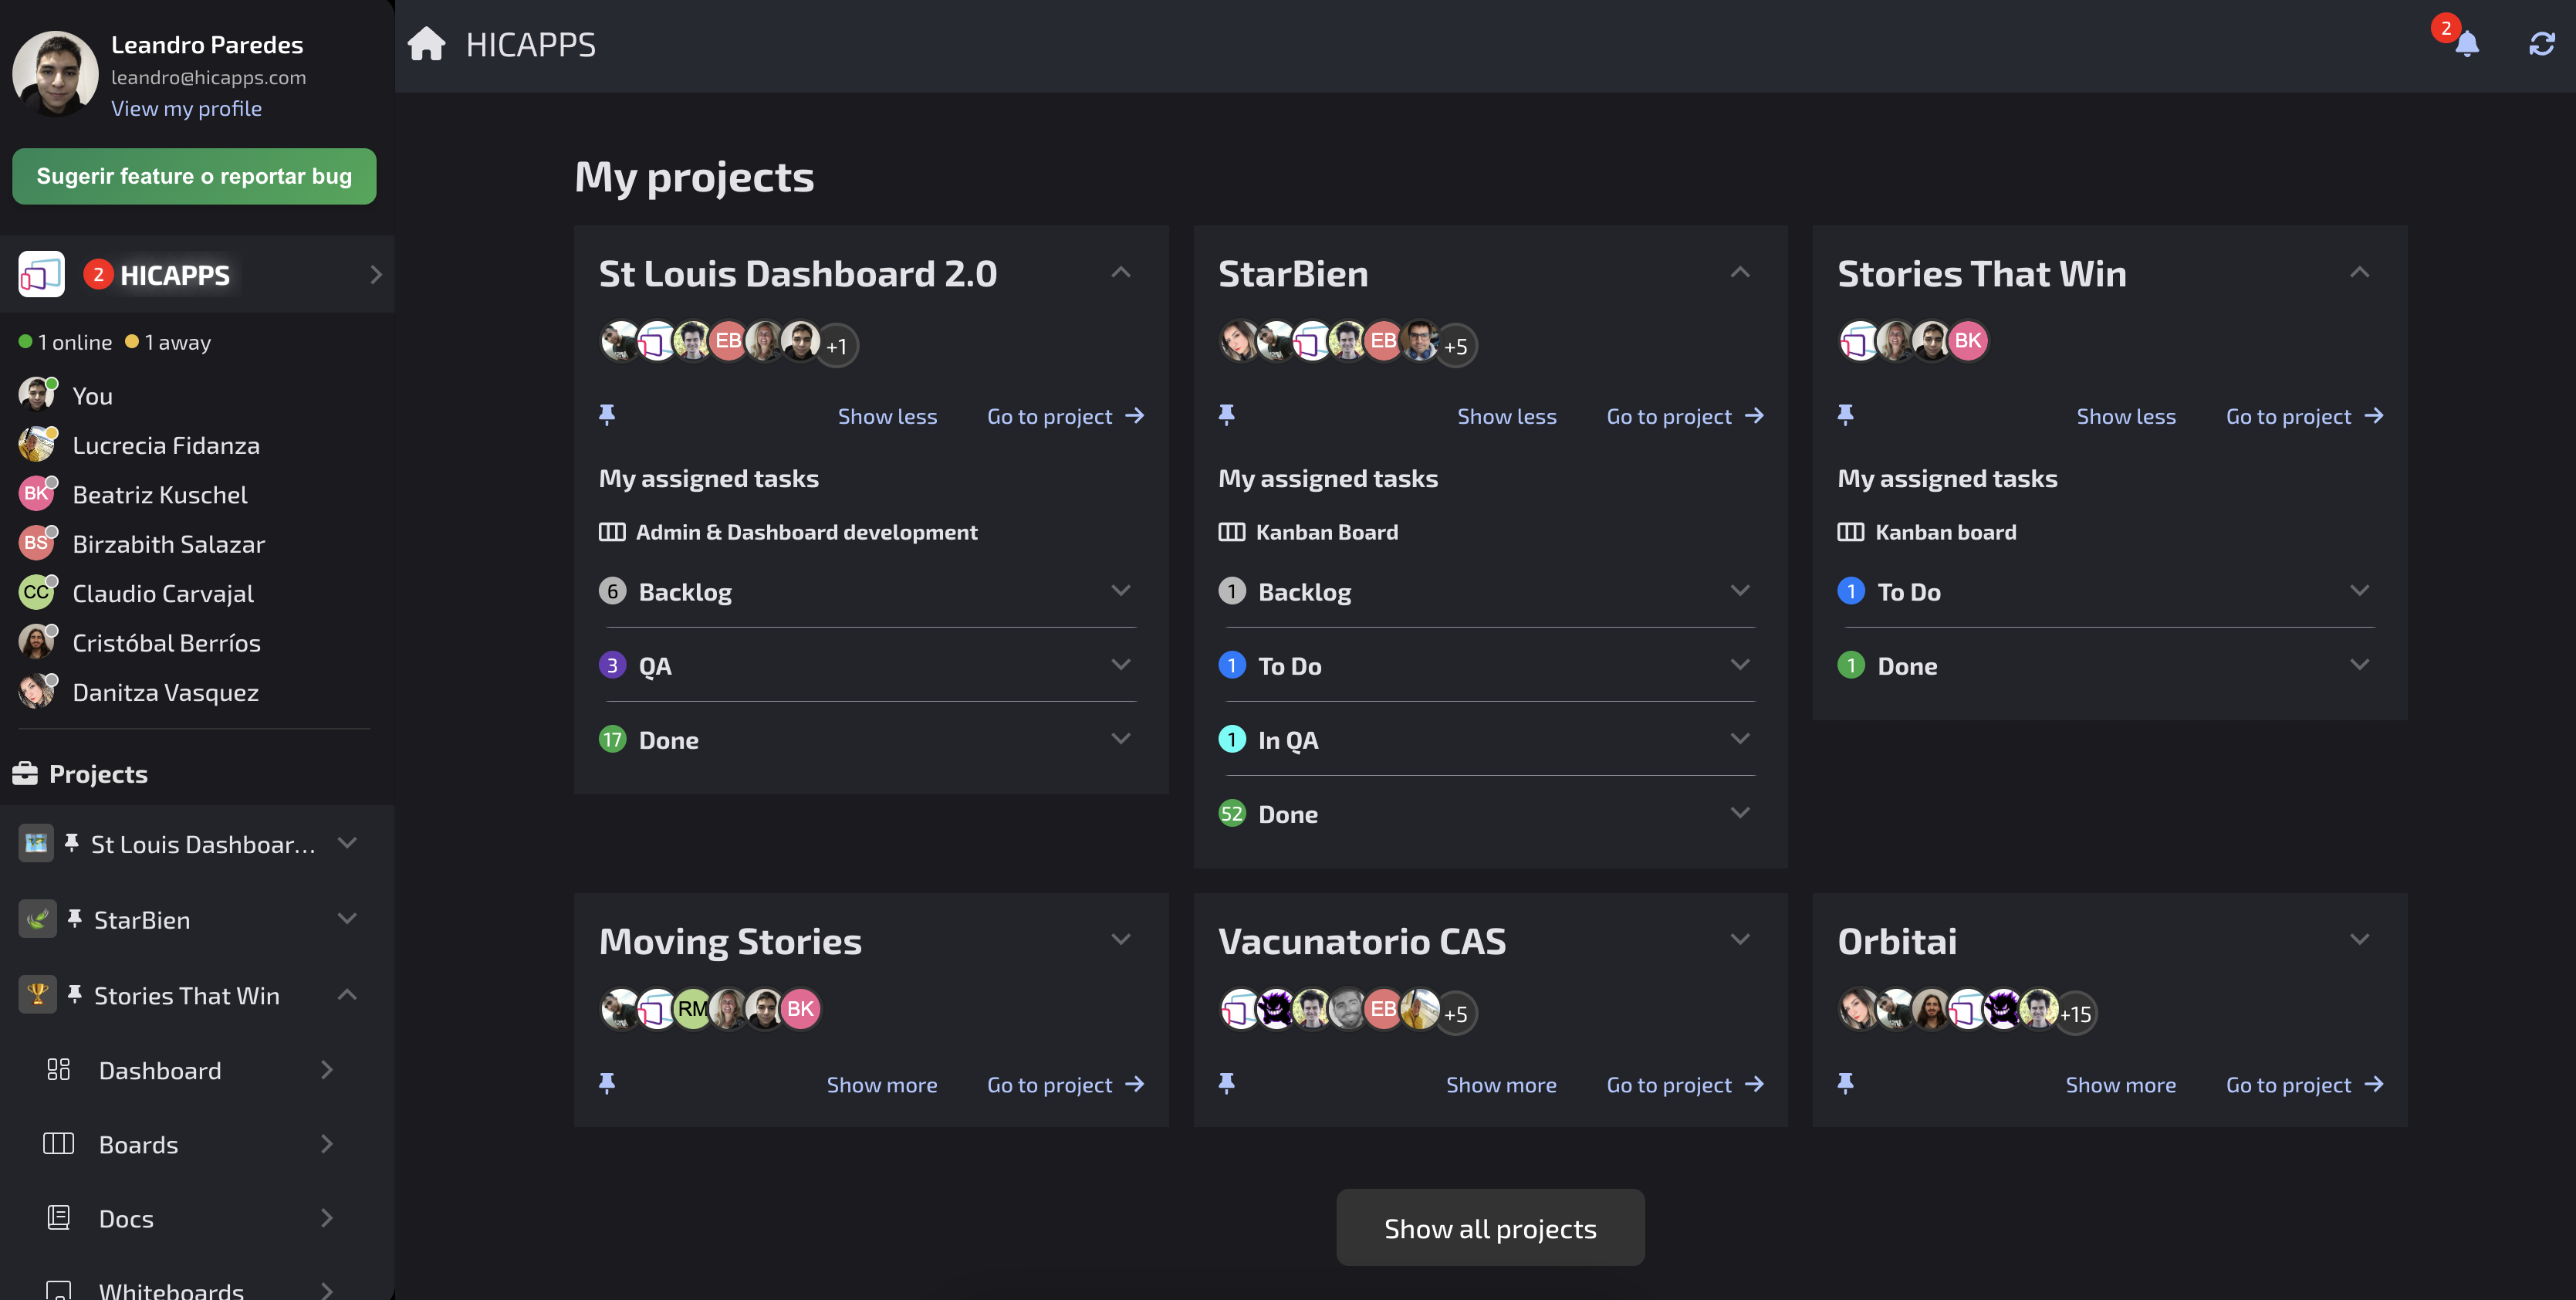Click View my profile link
The width and height of the screenshot is (2576, 1300).
point(186,108)
